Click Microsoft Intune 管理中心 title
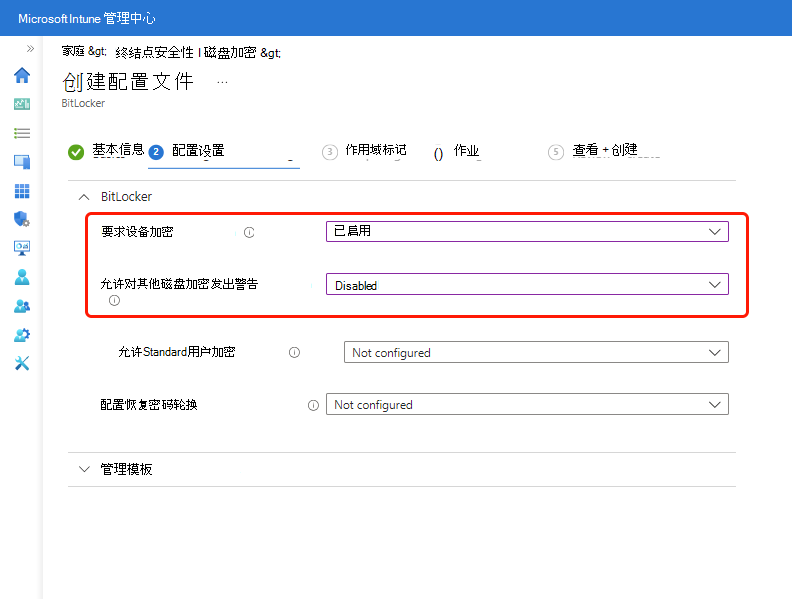 pyautogui.click(x=86, y=19)
